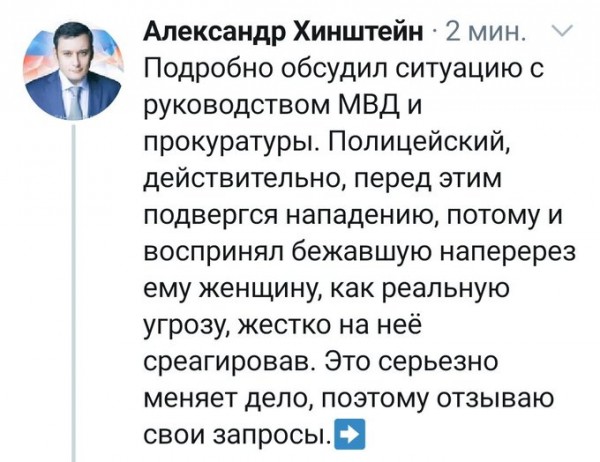The width and height of the screenshot is (600, 462).
Task: Open tweet via the line starting Подробно обсудил
Action: tap(344, 70)
